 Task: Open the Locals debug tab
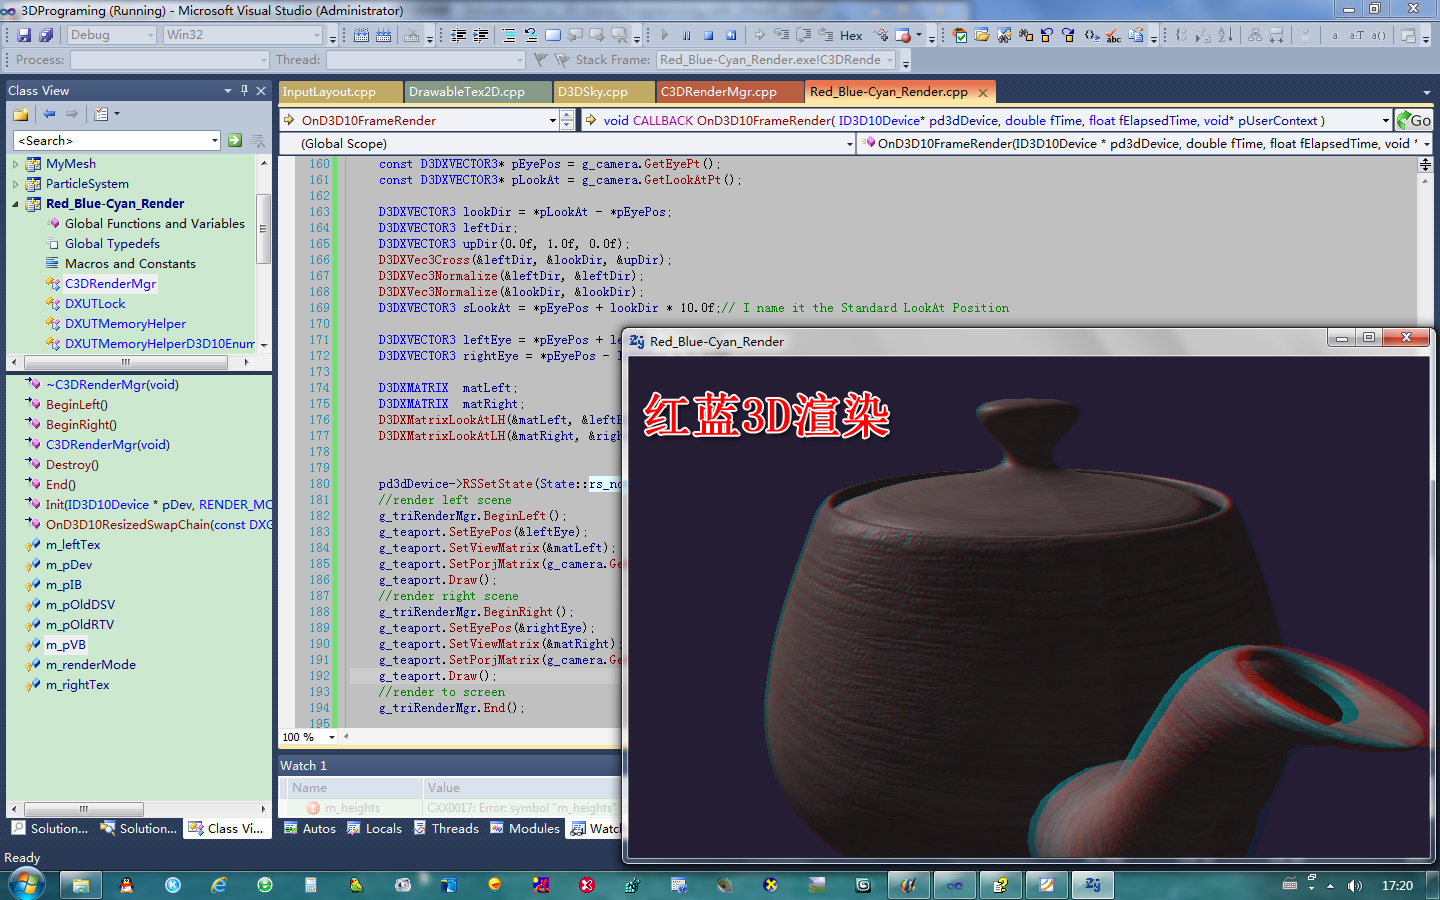(x=374, y=829)
